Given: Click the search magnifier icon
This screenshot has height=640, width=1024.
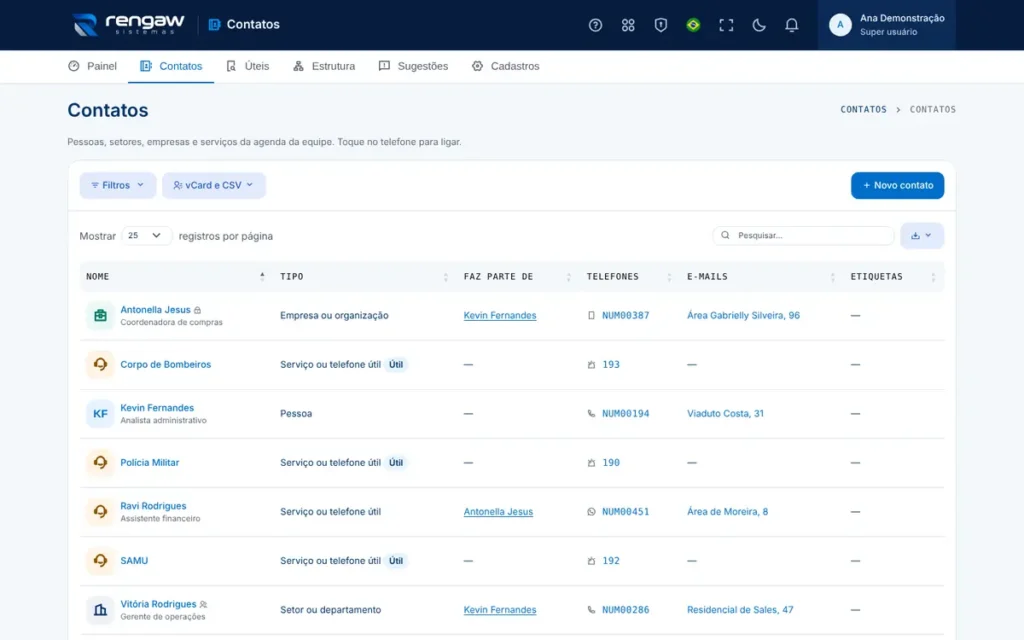Looking at the screenshot, I should pos(725,235).
